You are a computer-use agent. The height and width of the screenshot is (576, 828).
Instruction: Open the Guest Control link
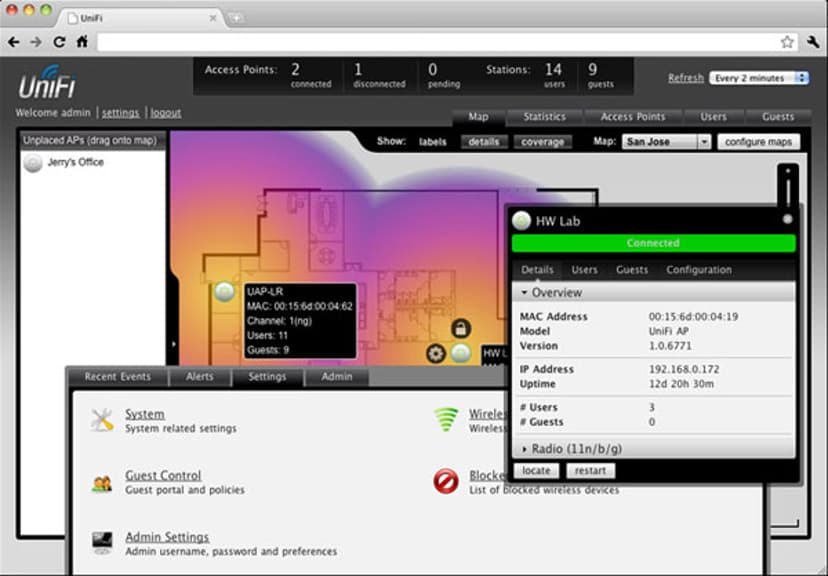163,475
